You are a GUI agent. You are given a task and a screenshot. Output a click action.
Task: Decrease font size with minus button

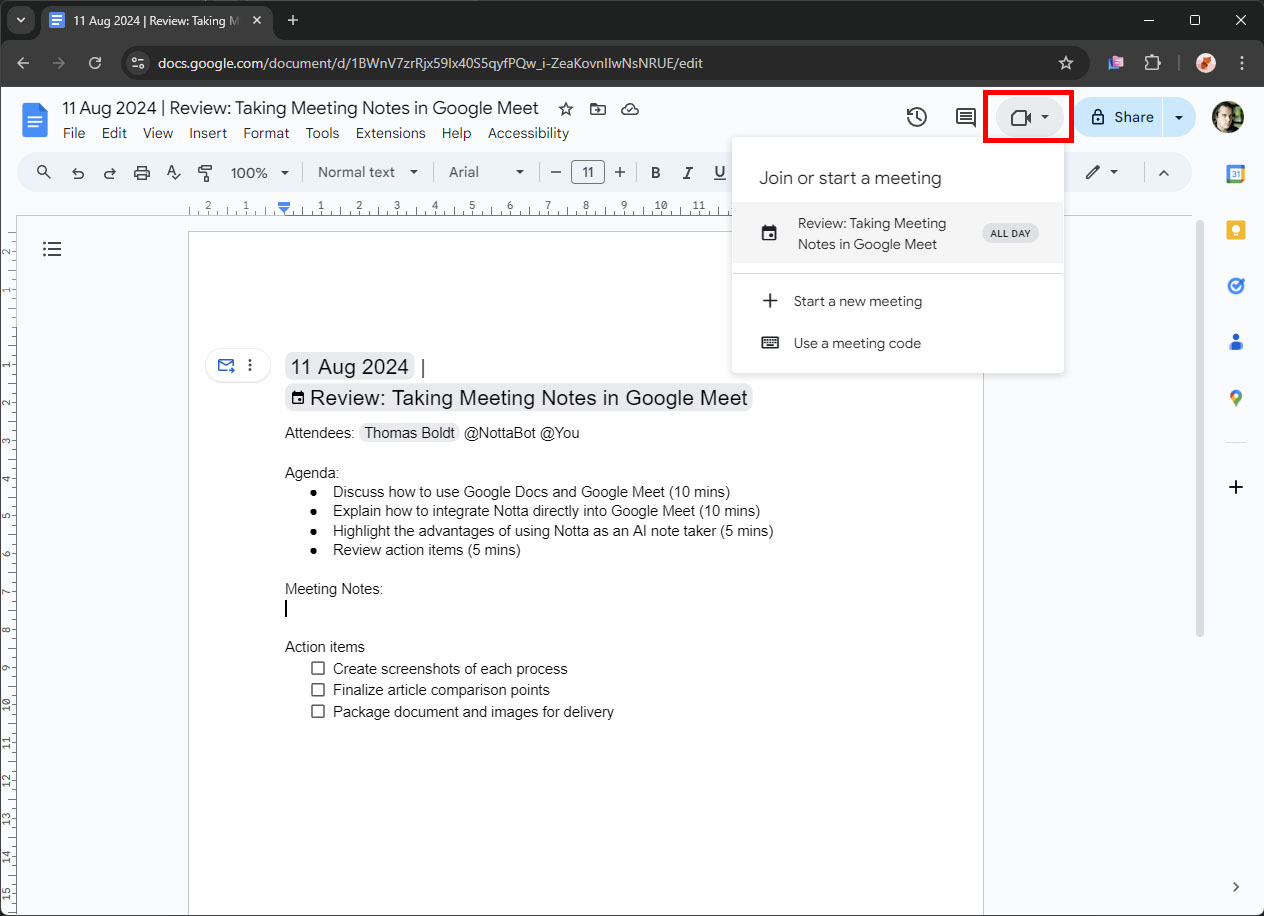[556, 173]
